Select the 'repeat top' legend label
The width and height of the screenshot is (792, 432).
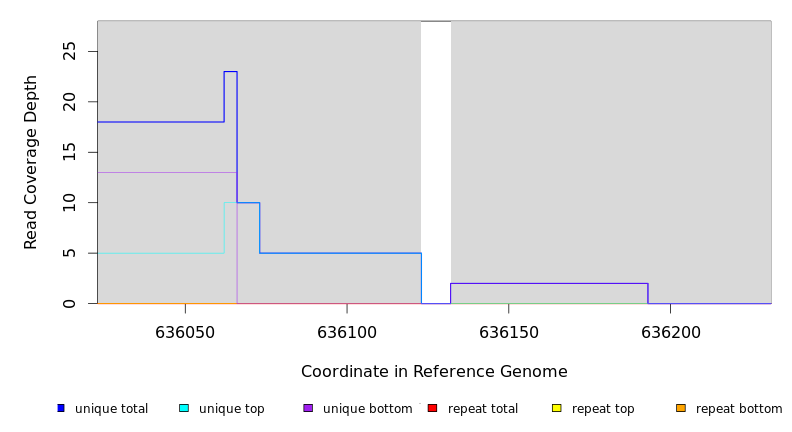click(x=603, y=409)
